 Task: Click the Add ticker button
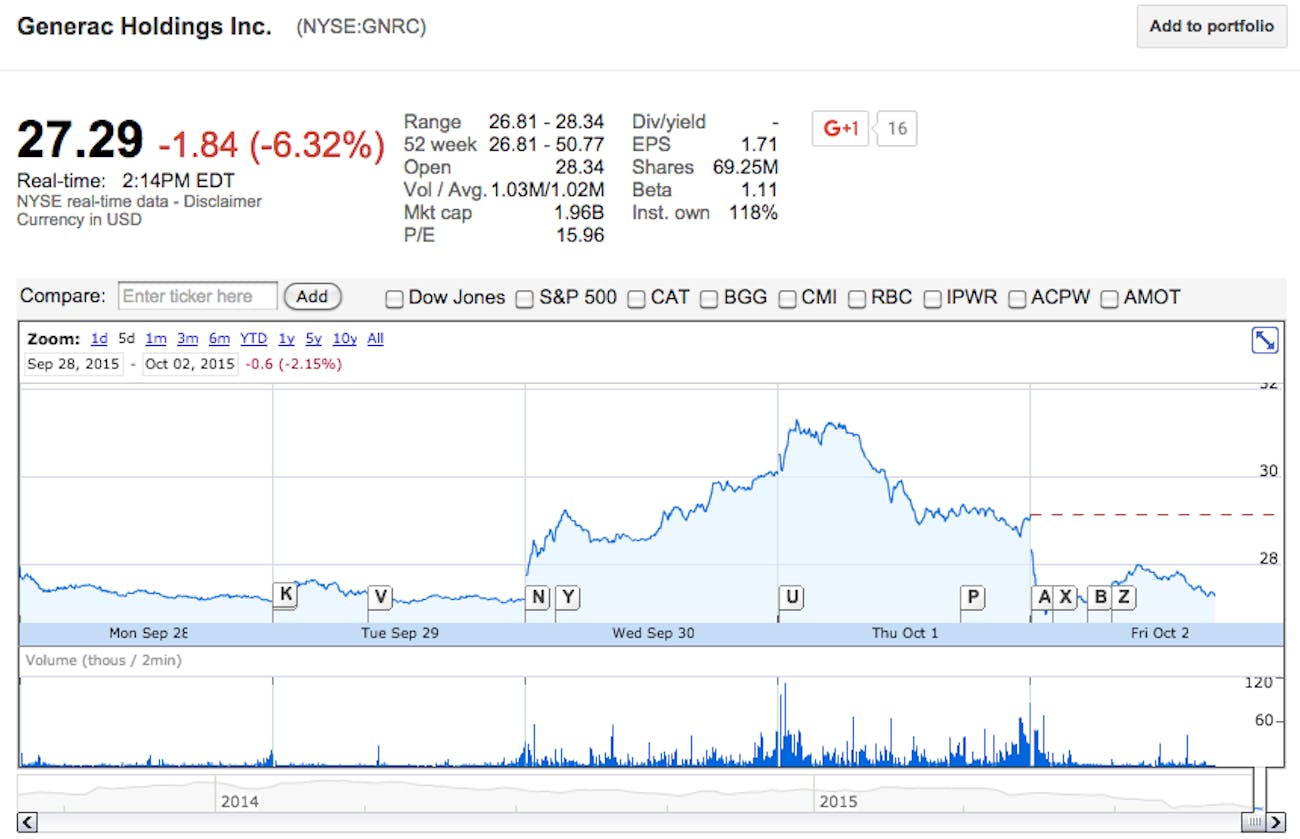coord(312,297)
